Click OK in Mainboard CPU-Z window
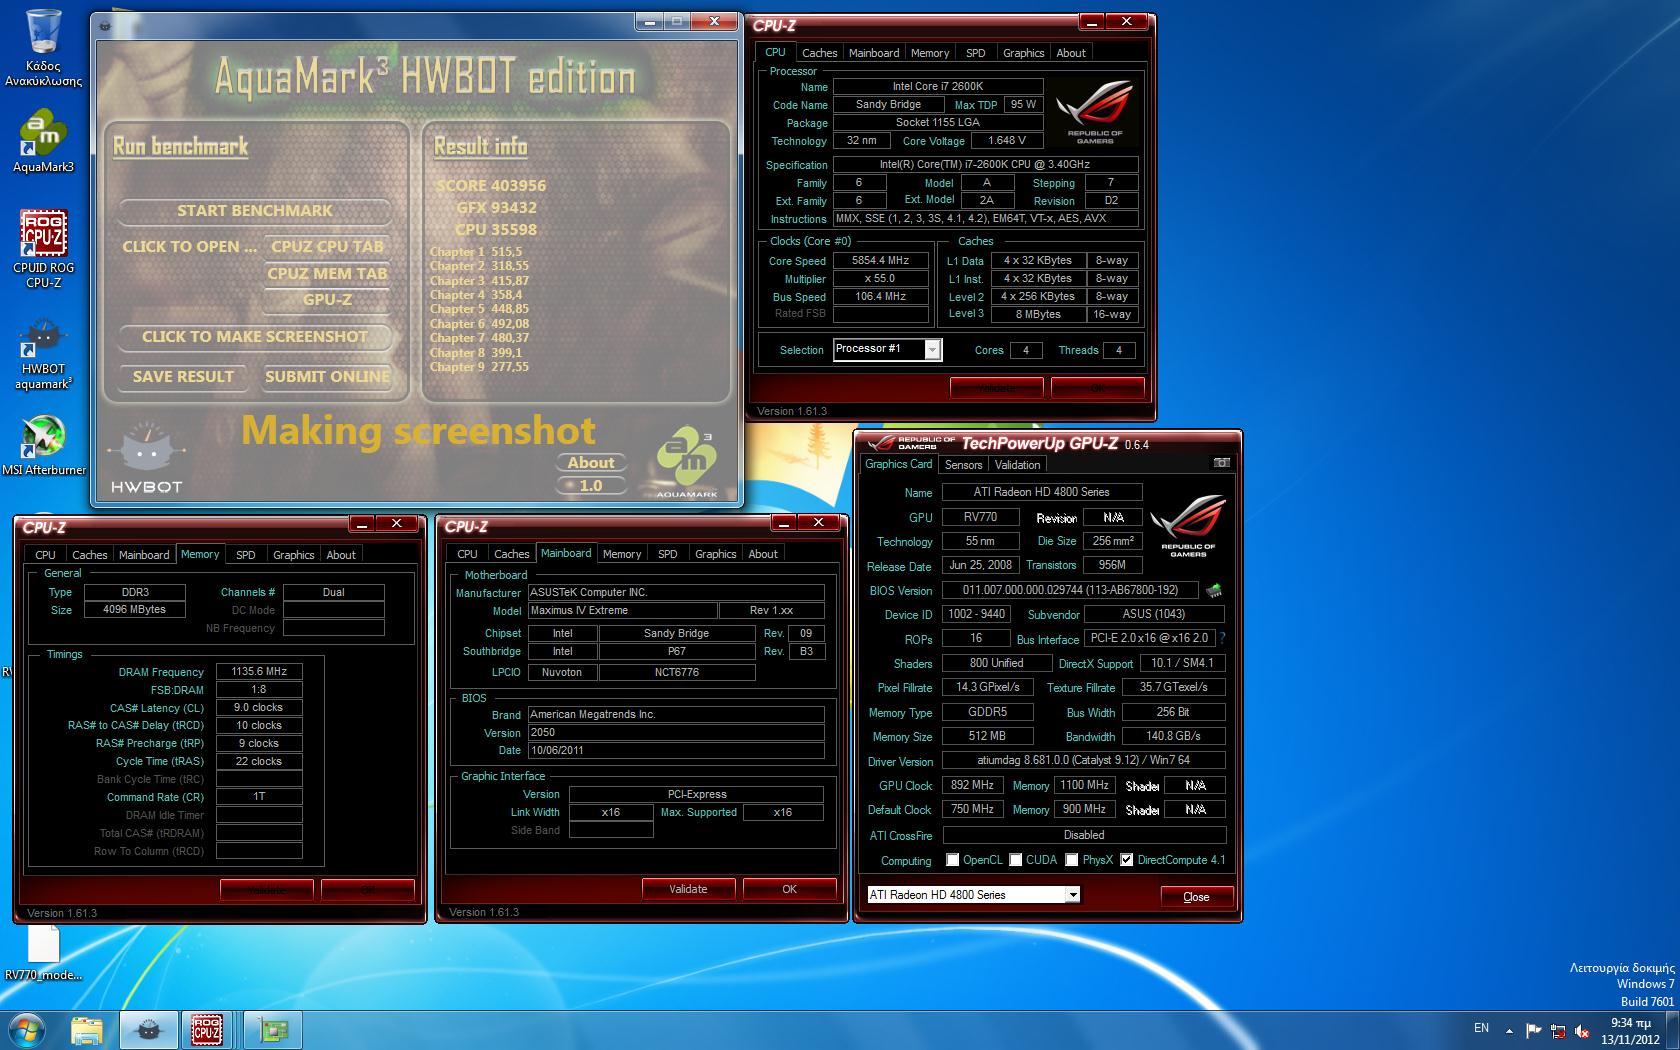 click(789, 889)
